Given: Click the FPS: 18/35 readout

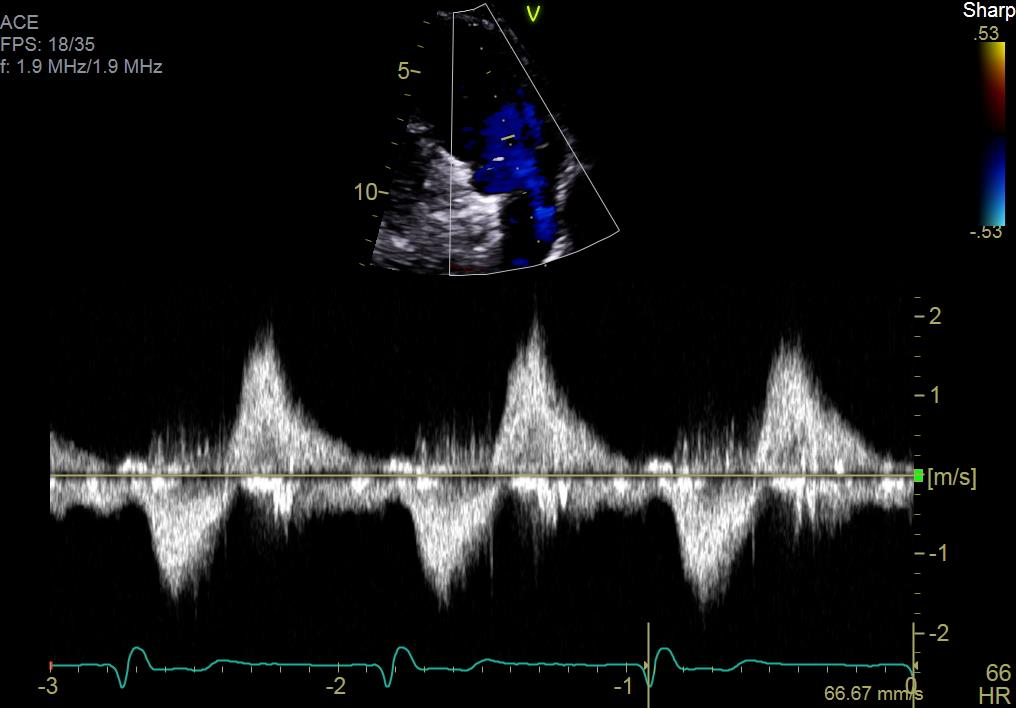Looking at the screenshot, I should 46,45.
